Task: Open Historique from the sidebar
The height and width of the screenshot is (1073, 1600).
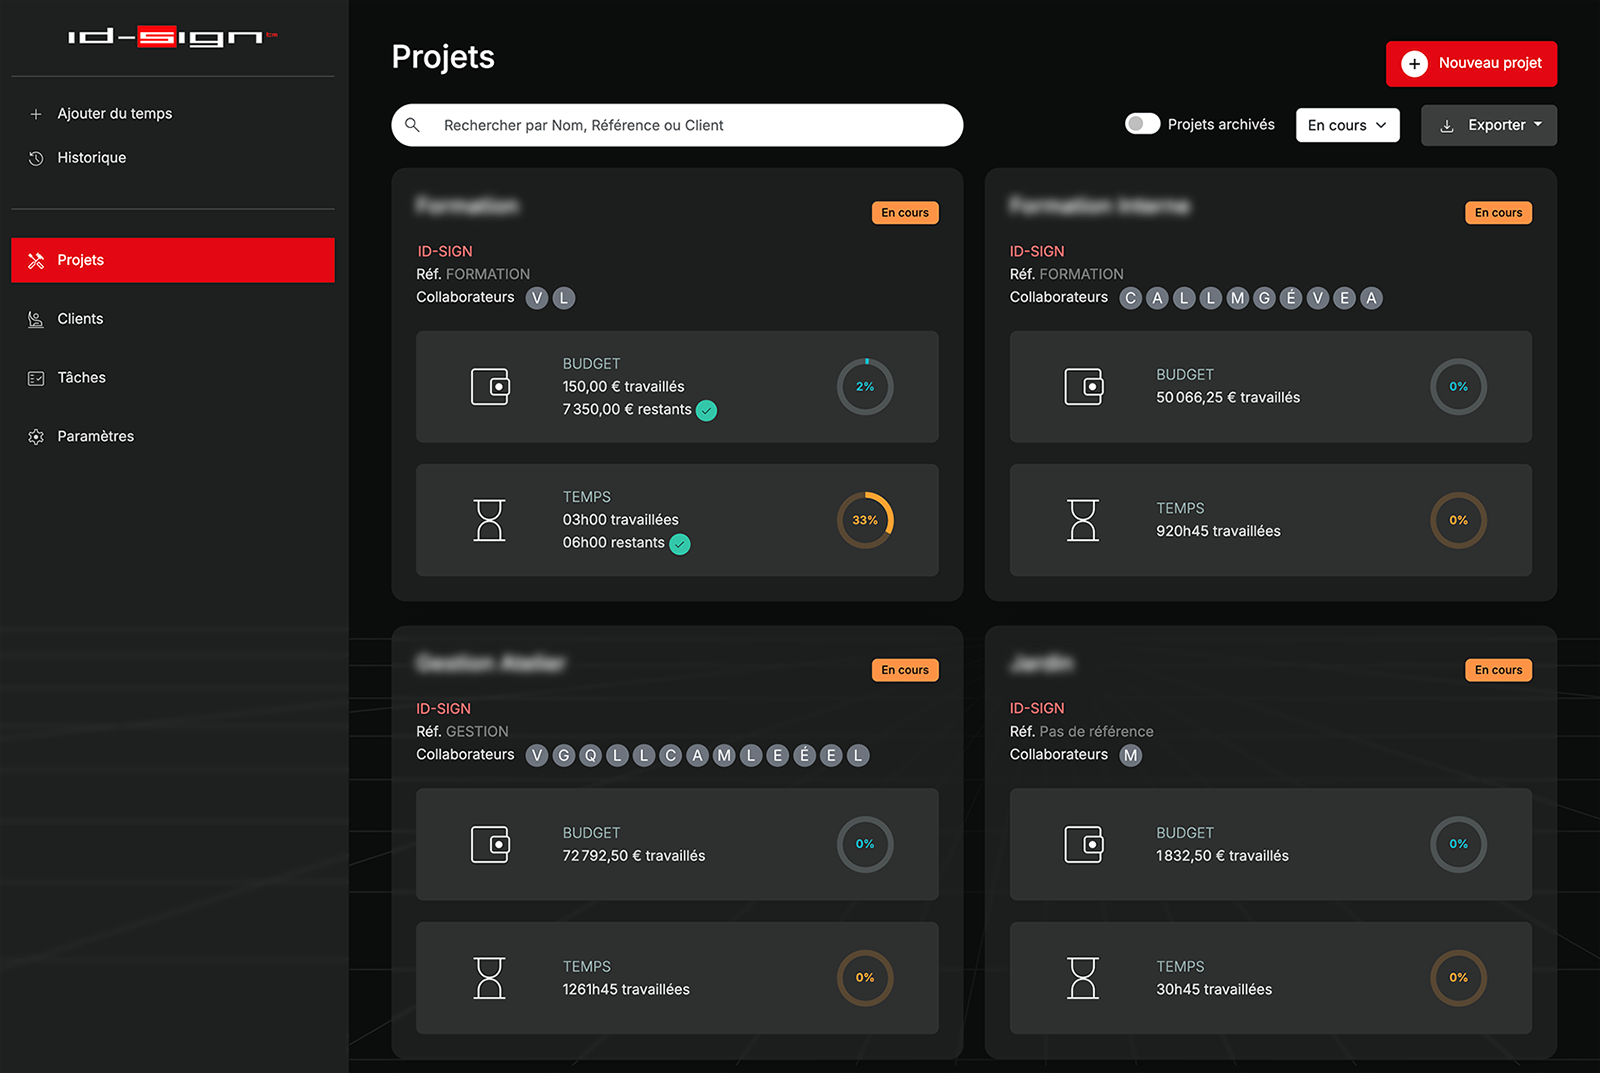Action: [91, 158]
